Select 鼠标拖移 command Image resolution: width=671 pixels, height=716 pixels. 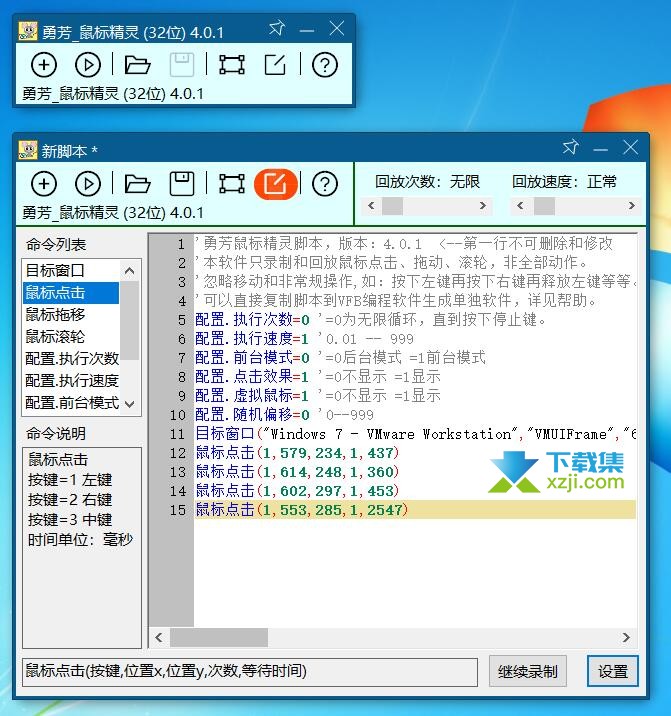(x=71, y=315)
